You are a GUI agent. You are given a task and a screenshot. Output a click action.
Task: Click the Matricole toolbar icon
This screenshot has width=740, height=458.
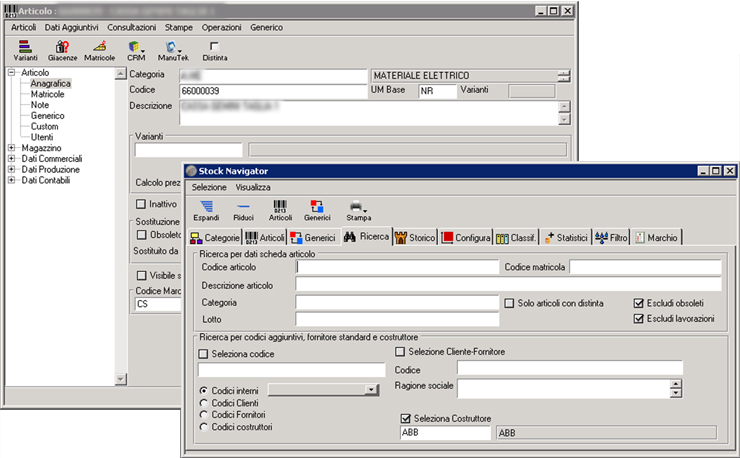coord(100,51)
